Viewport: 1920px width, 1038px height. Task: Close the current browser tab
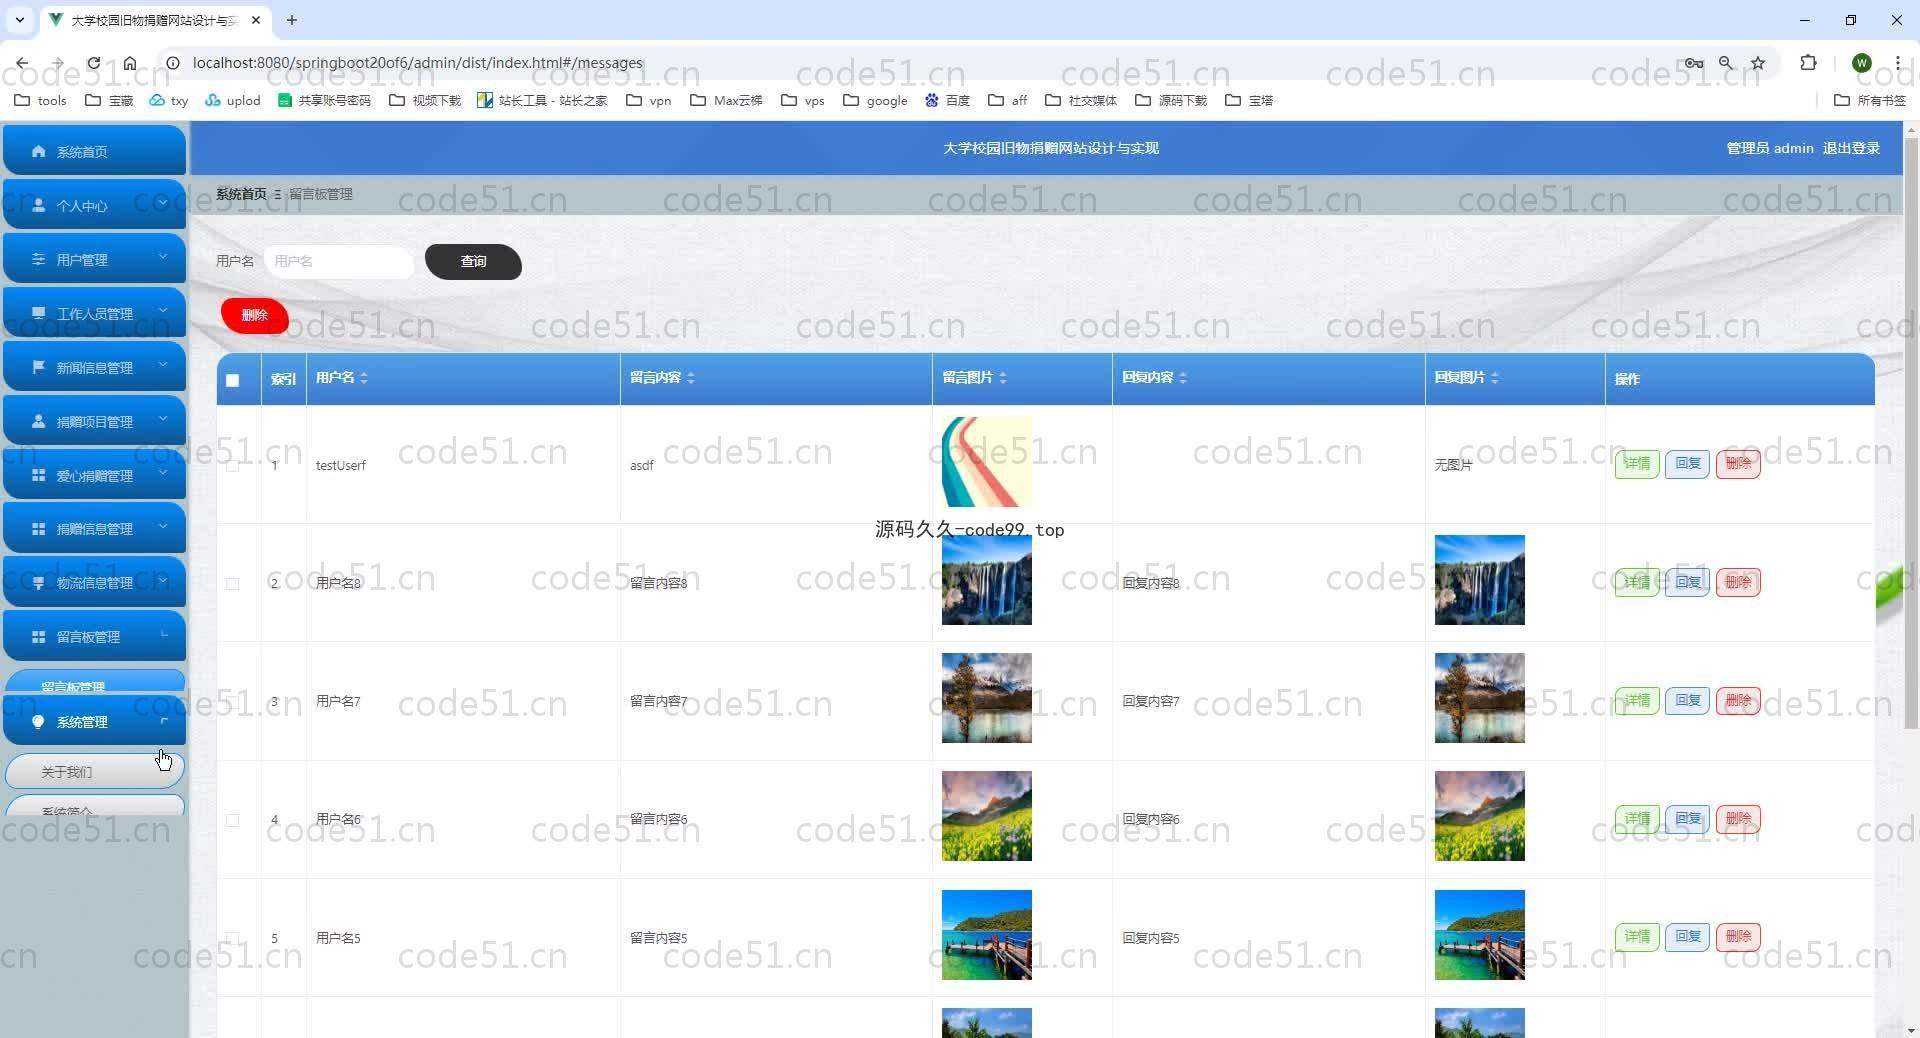[x=256, y=20]
